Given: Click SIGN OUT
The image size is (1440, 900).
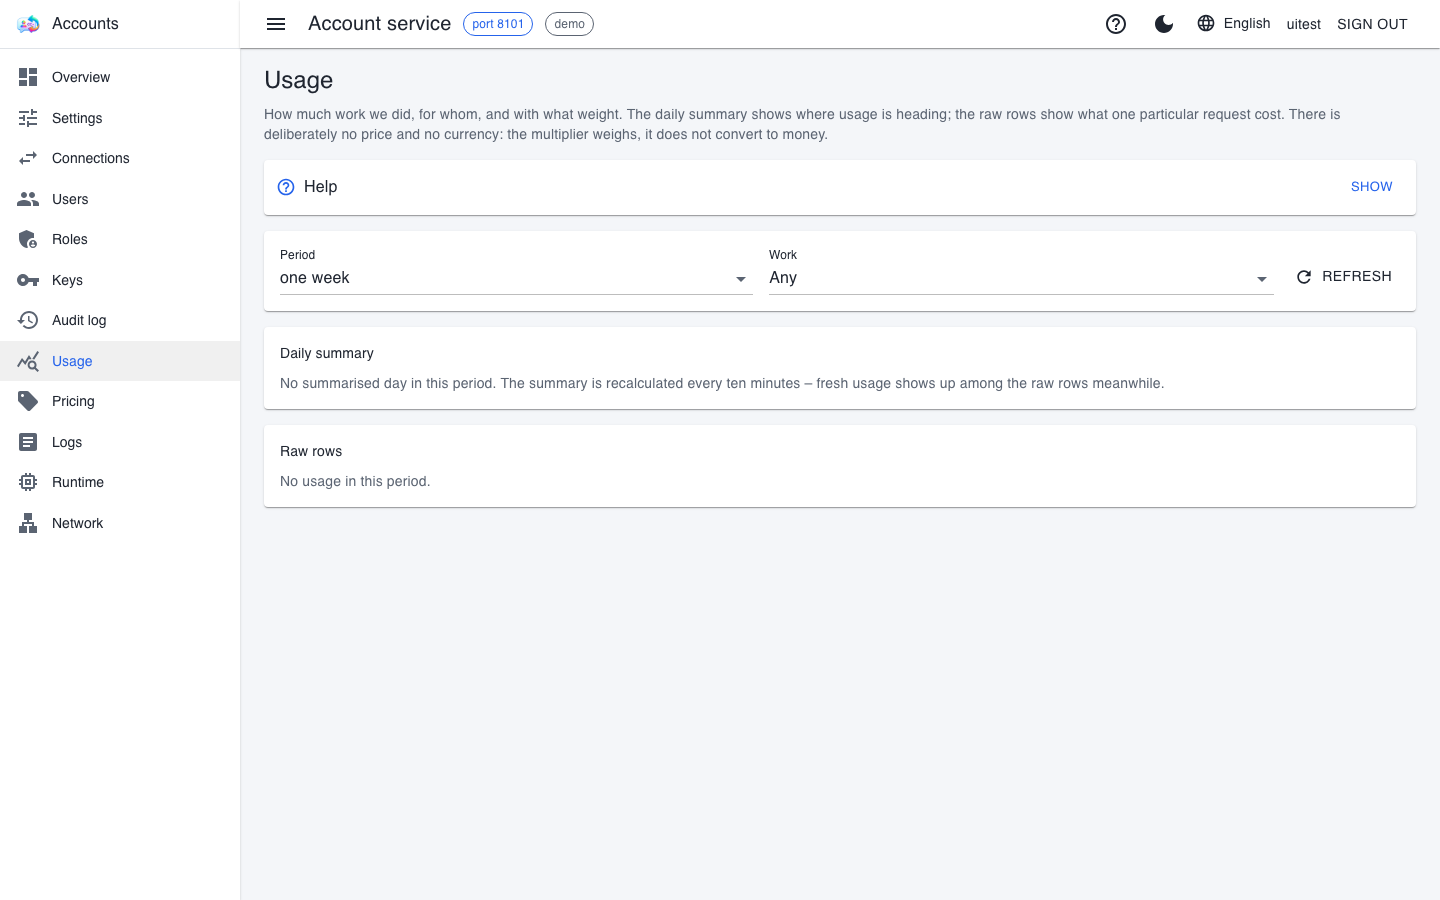Looking at the screenshot, I should tap(1372, 24).
